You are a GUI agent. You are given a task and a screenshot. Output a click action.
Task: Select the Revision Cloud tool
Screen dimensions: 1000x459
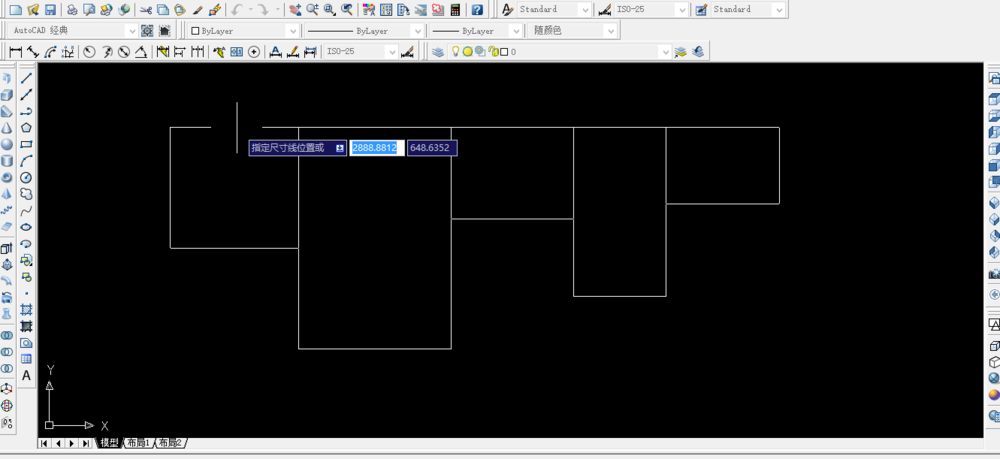coord(26,194)
